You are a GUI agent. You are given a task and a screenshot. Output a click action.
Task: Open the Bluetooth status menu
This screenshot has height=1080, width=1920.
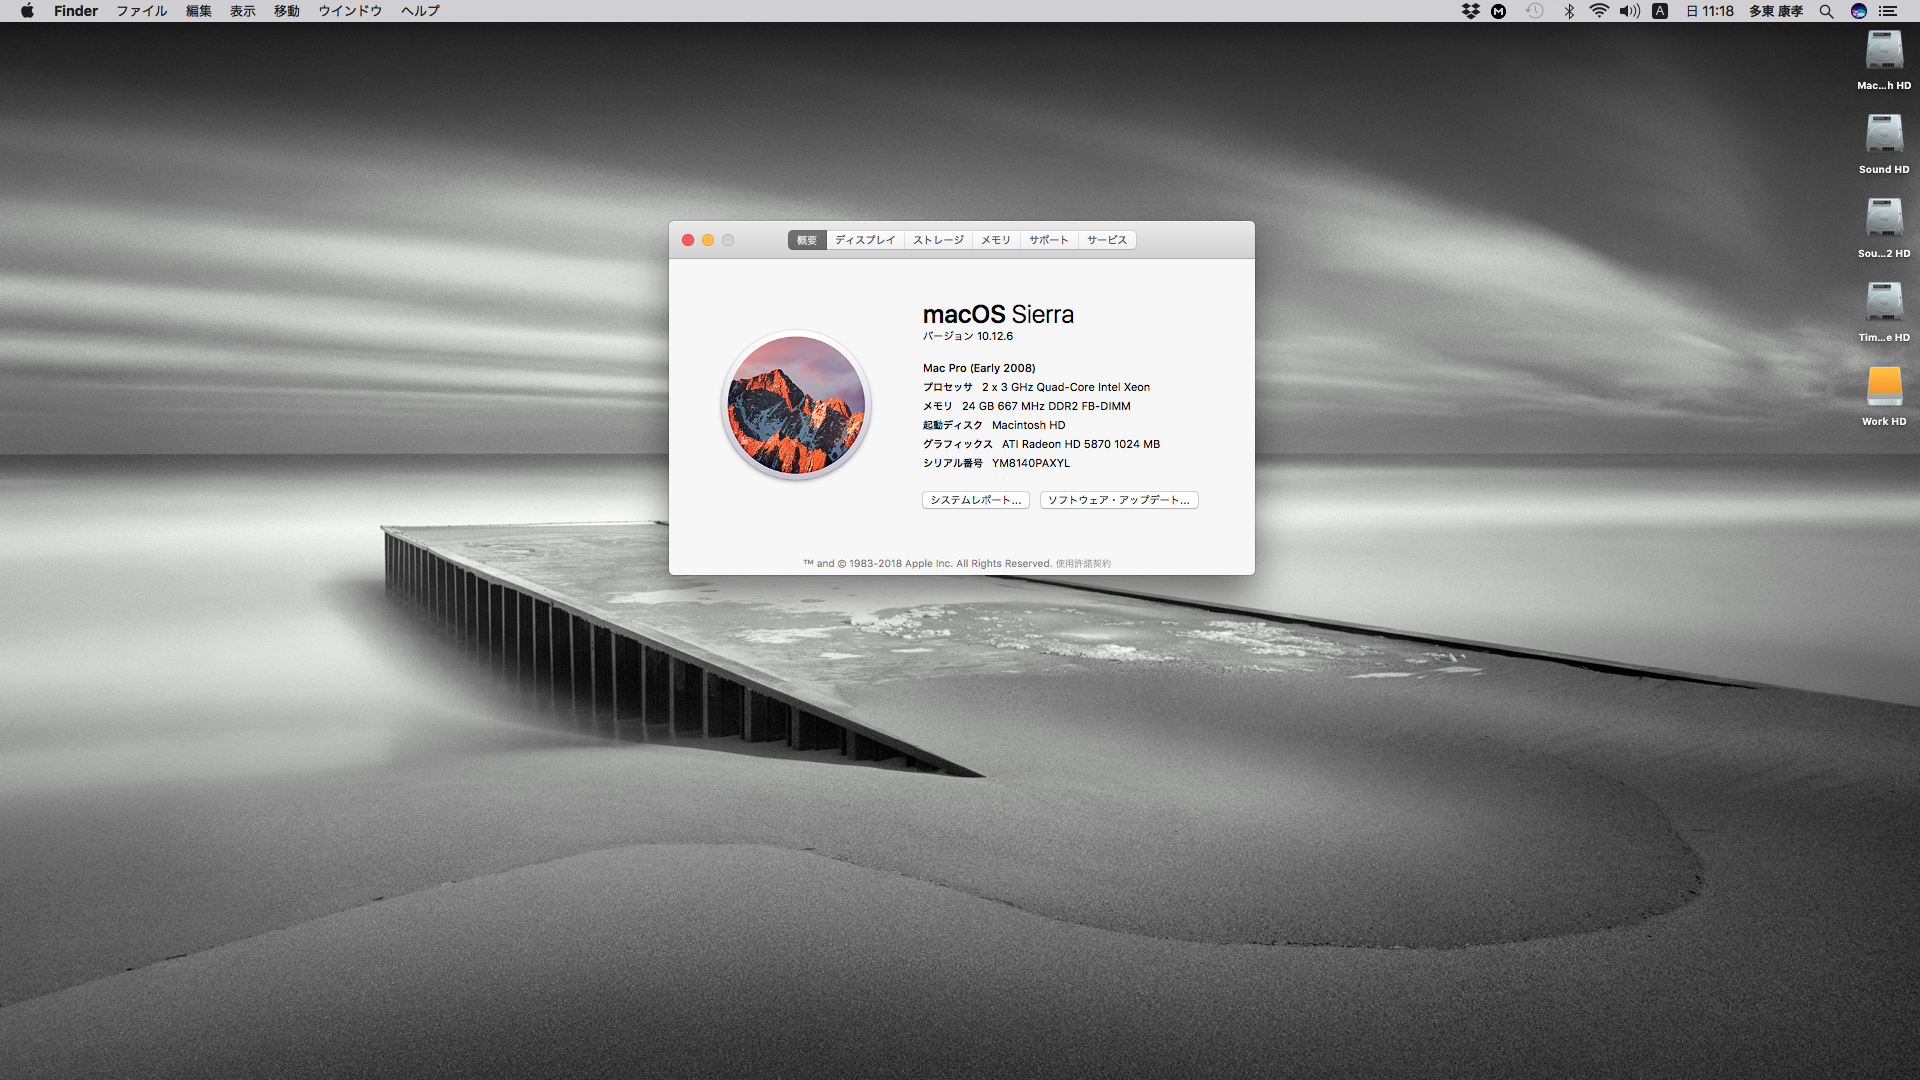(x=1569, y=11)
